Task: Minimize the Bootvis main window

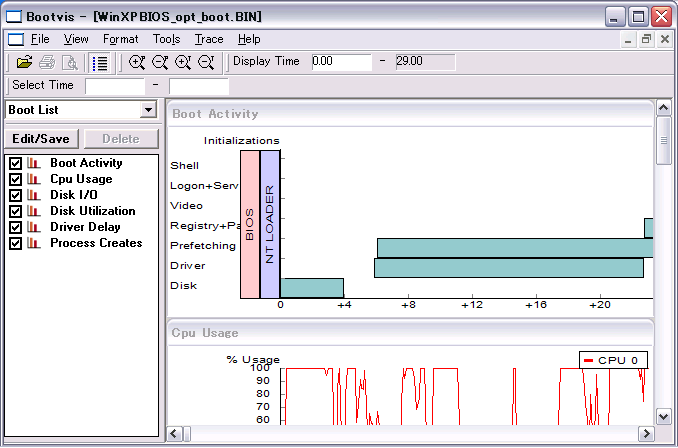Action: 614,17
